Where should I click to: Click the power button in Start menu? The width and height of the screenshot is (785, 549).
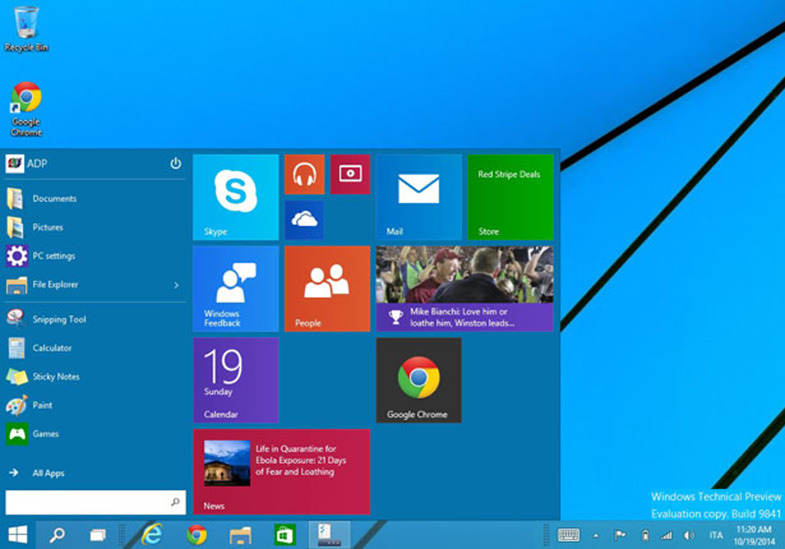pos(176,164)
